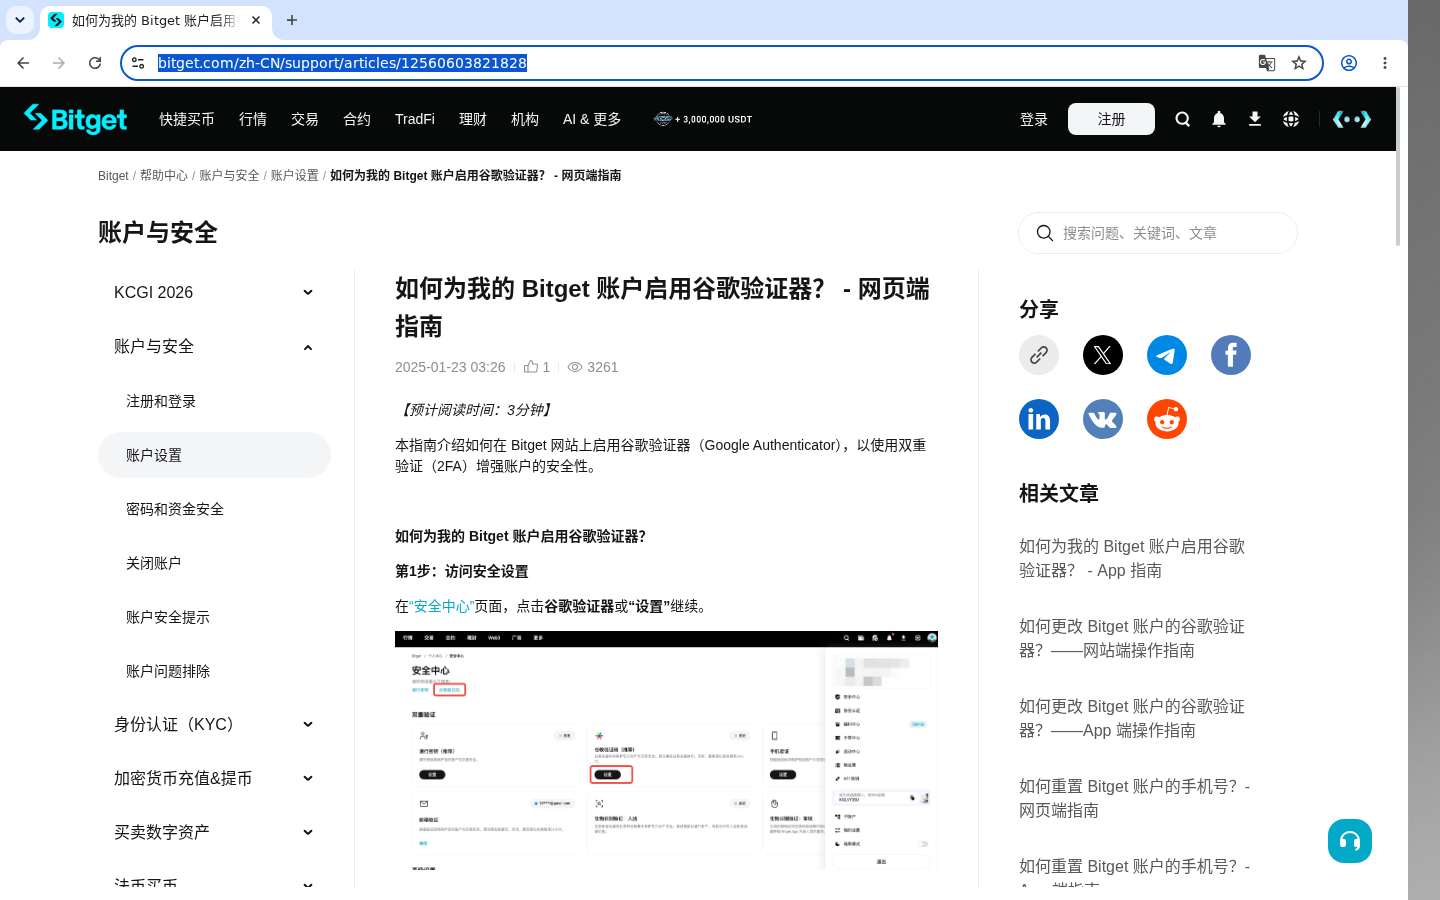Open 密码和资金安全 sidebar item
Screen dimensions: 1440x900
pos(175,509)
